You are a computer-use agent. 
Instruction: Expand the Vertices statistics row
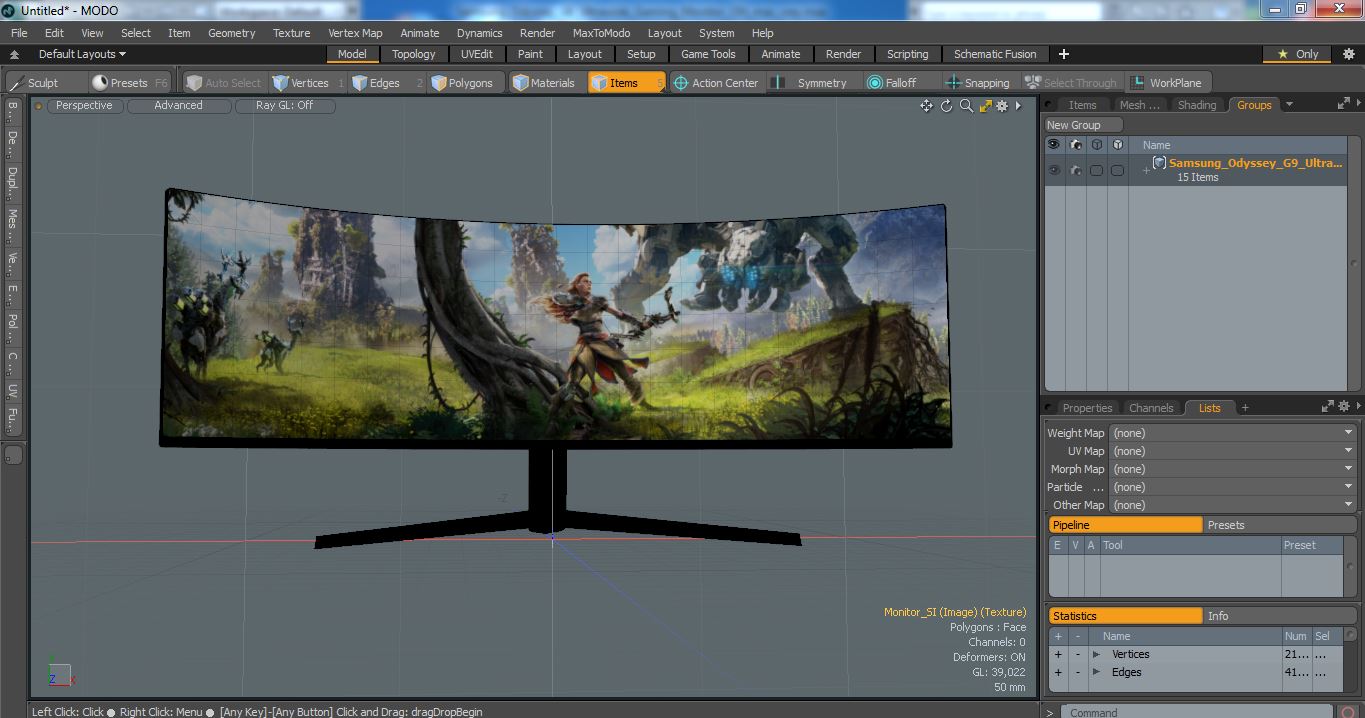[x=1096, y=654]
